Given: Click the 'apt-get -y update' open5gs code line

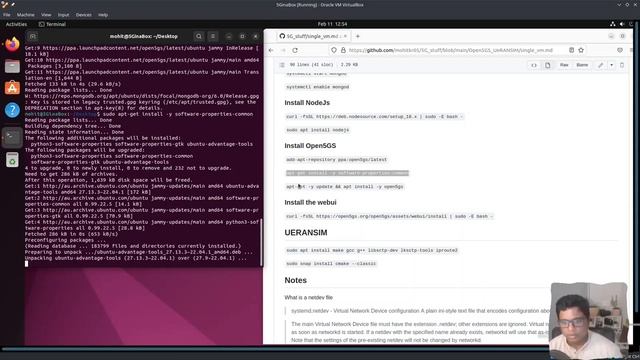Looking at the screenshot, I should tap(345, 187).
